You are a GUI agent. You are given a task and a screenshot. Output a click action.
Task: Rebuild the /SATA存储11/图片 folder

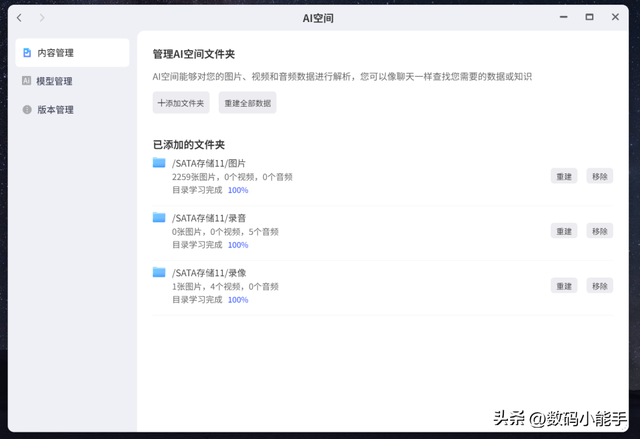coord(564,176)
